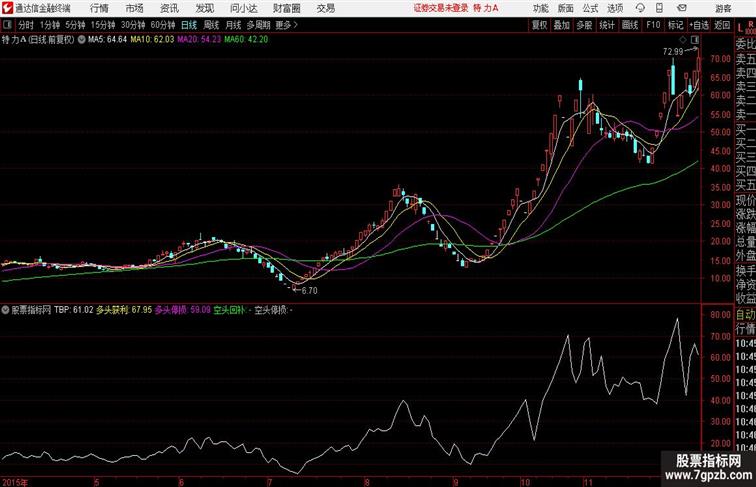Screen dimensions: 756x487
Task: Click the 2015年 date axis label
Action: point(15,482)
